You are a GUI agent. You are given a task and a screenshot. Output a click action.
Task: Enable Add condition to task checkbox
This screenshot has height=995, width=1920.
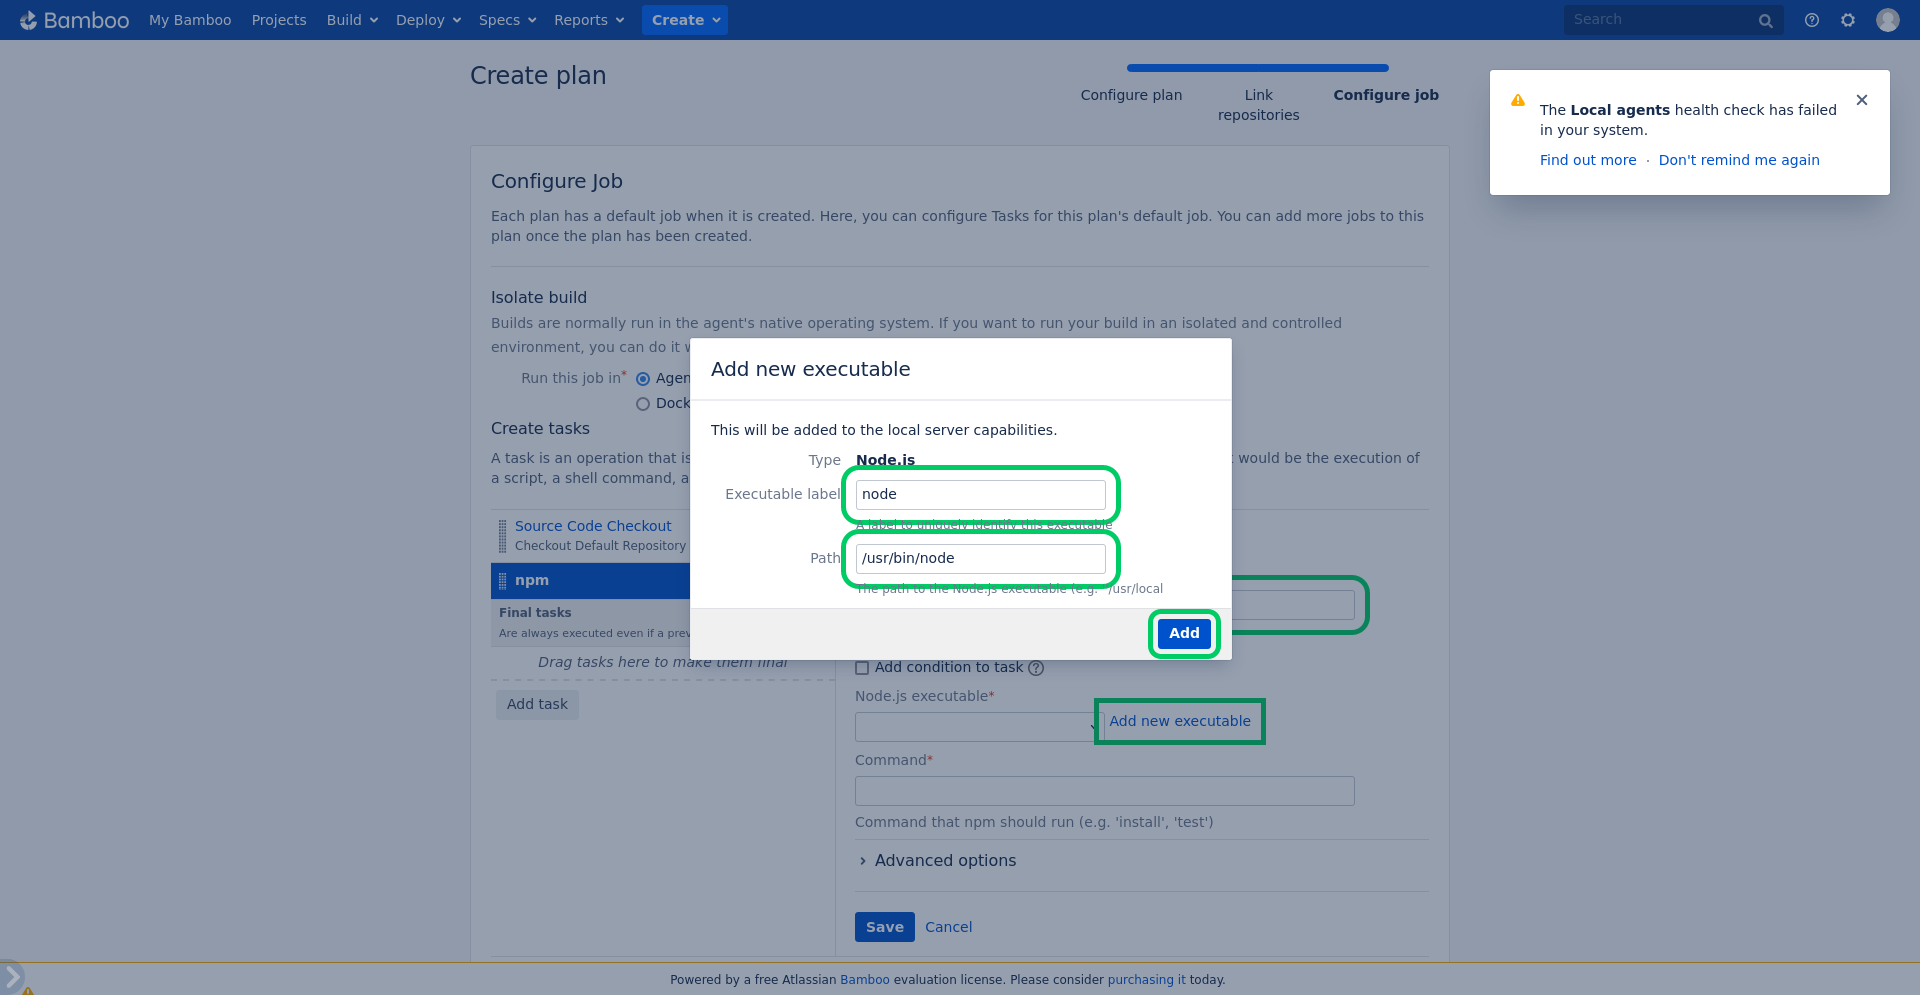click(x=862, y=668)
